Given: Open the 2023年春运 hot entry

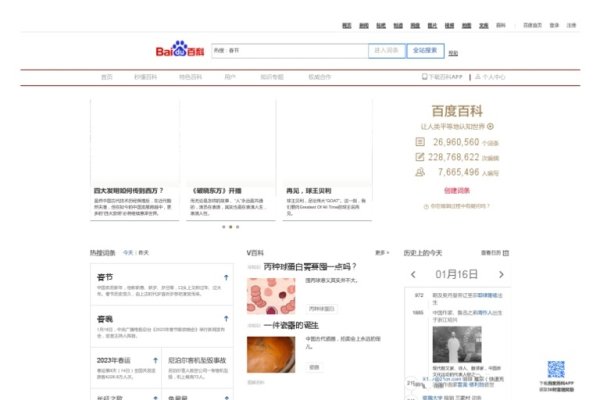Looking at the screenshot, I should pos(114,360).
